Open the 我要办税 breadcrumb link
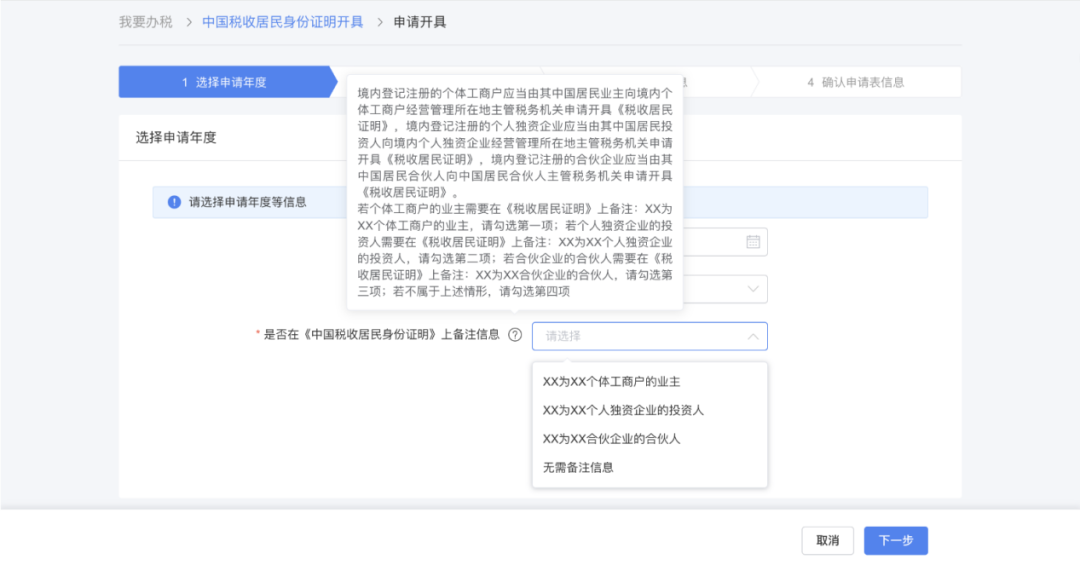The image size is (1080, 565). pos(145,22)
